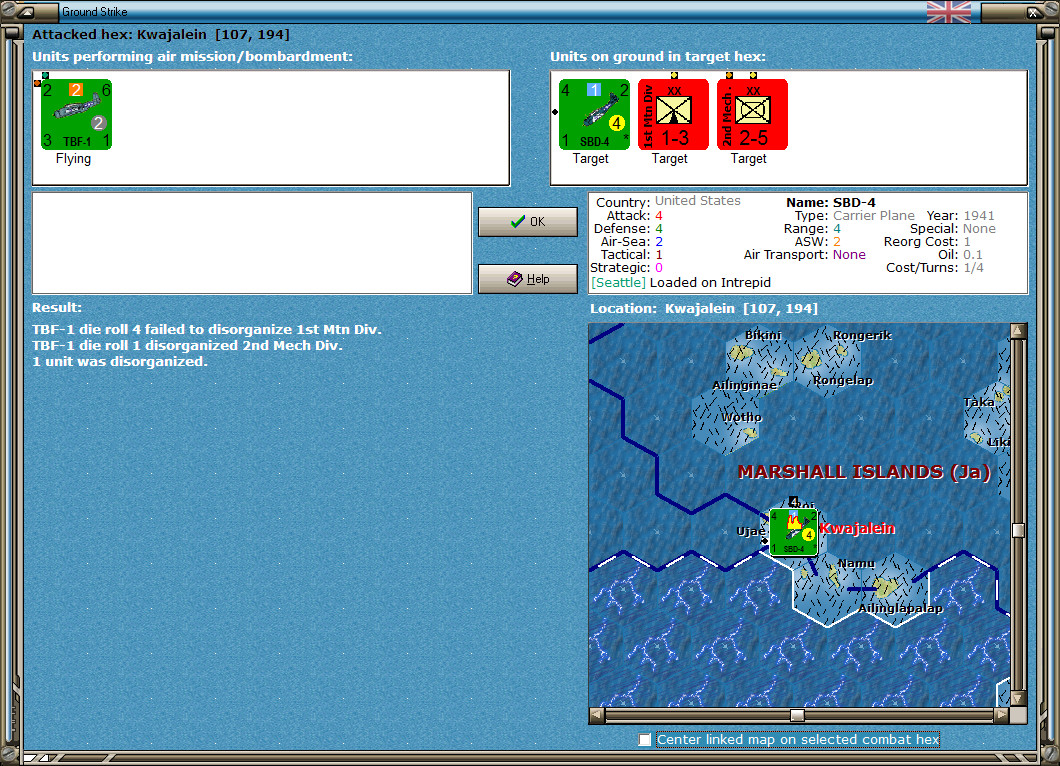The width and height of the screenshot is (1060, 766).
Task: Click the map's horizontal scrollbar right arrow
Action: 1002,715
